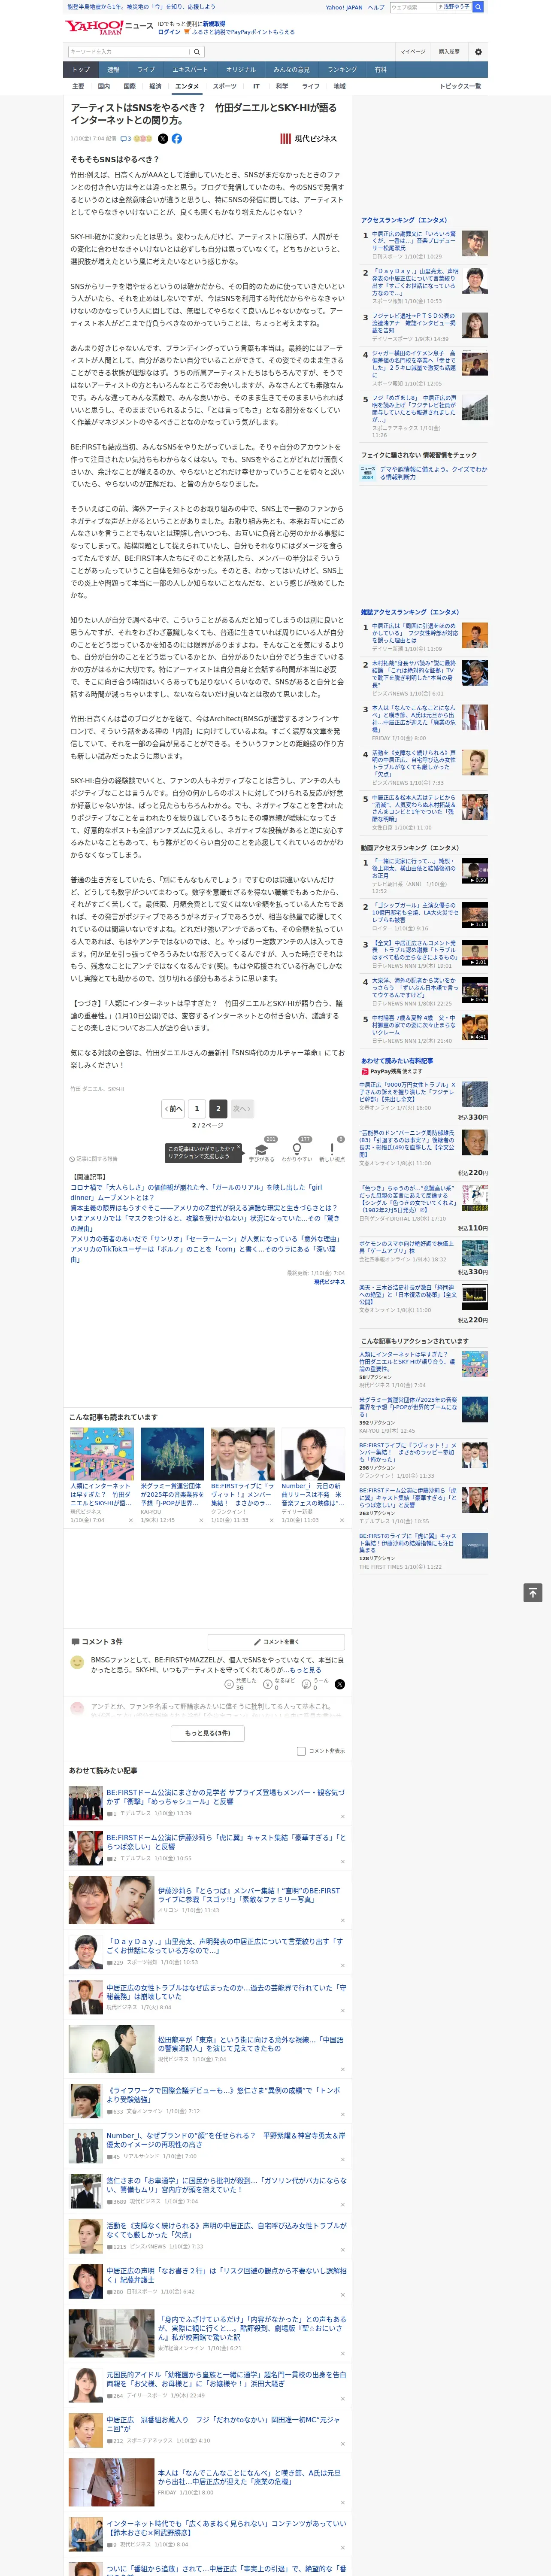Image resolution: width=551 pixels, height=2576 pixels.
Task: Select the 国際 category tab
Action: pos(129,86)
